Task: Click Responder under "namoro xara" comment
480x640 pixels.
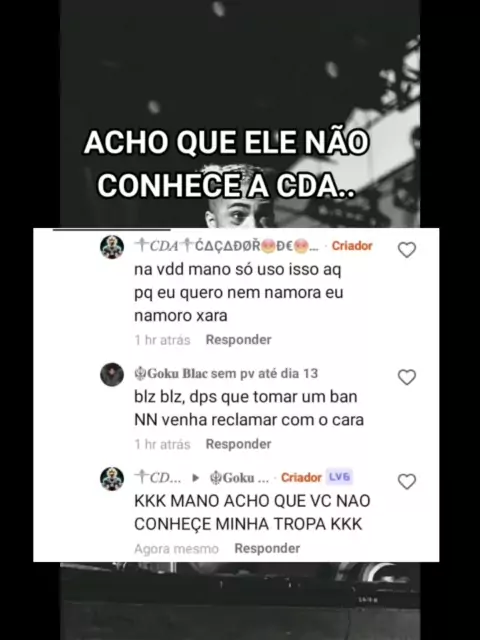Action: [238, 340]
